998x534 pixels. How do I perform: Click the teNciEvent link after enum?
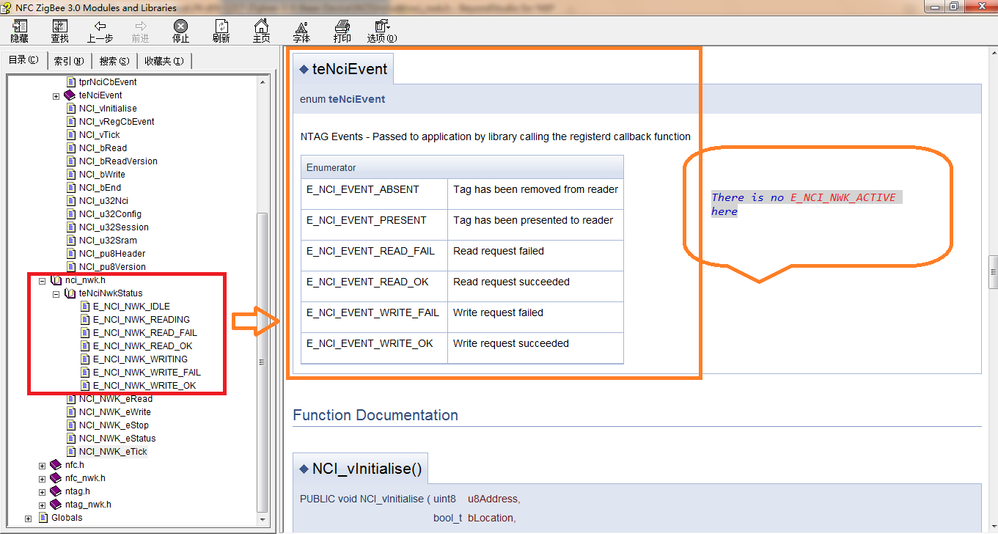click(x=356, y=99)
